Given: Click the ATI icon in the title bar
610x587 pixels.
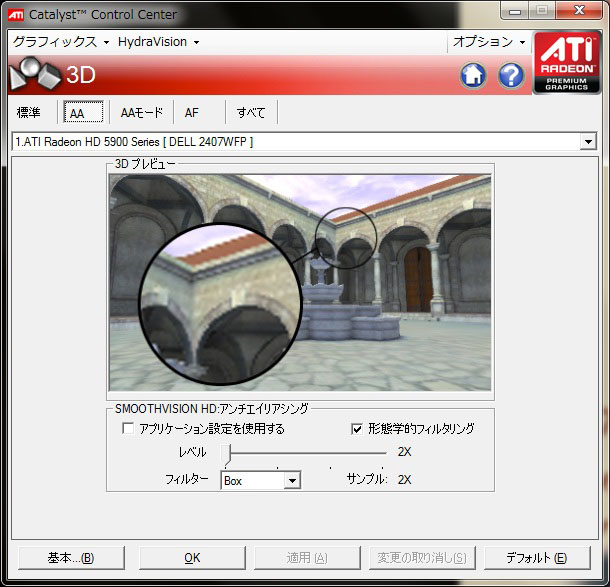Looking at the screenshot, I should (x=16, y=15).
